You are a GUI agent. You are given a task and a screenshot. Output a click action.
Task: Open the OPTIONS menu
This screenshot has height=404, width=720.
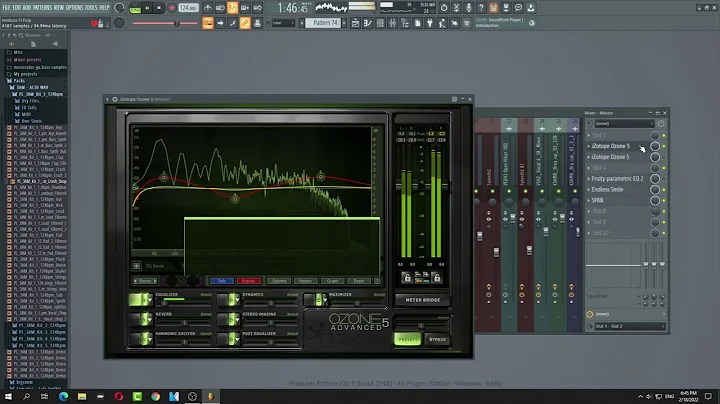pos(74,7)
